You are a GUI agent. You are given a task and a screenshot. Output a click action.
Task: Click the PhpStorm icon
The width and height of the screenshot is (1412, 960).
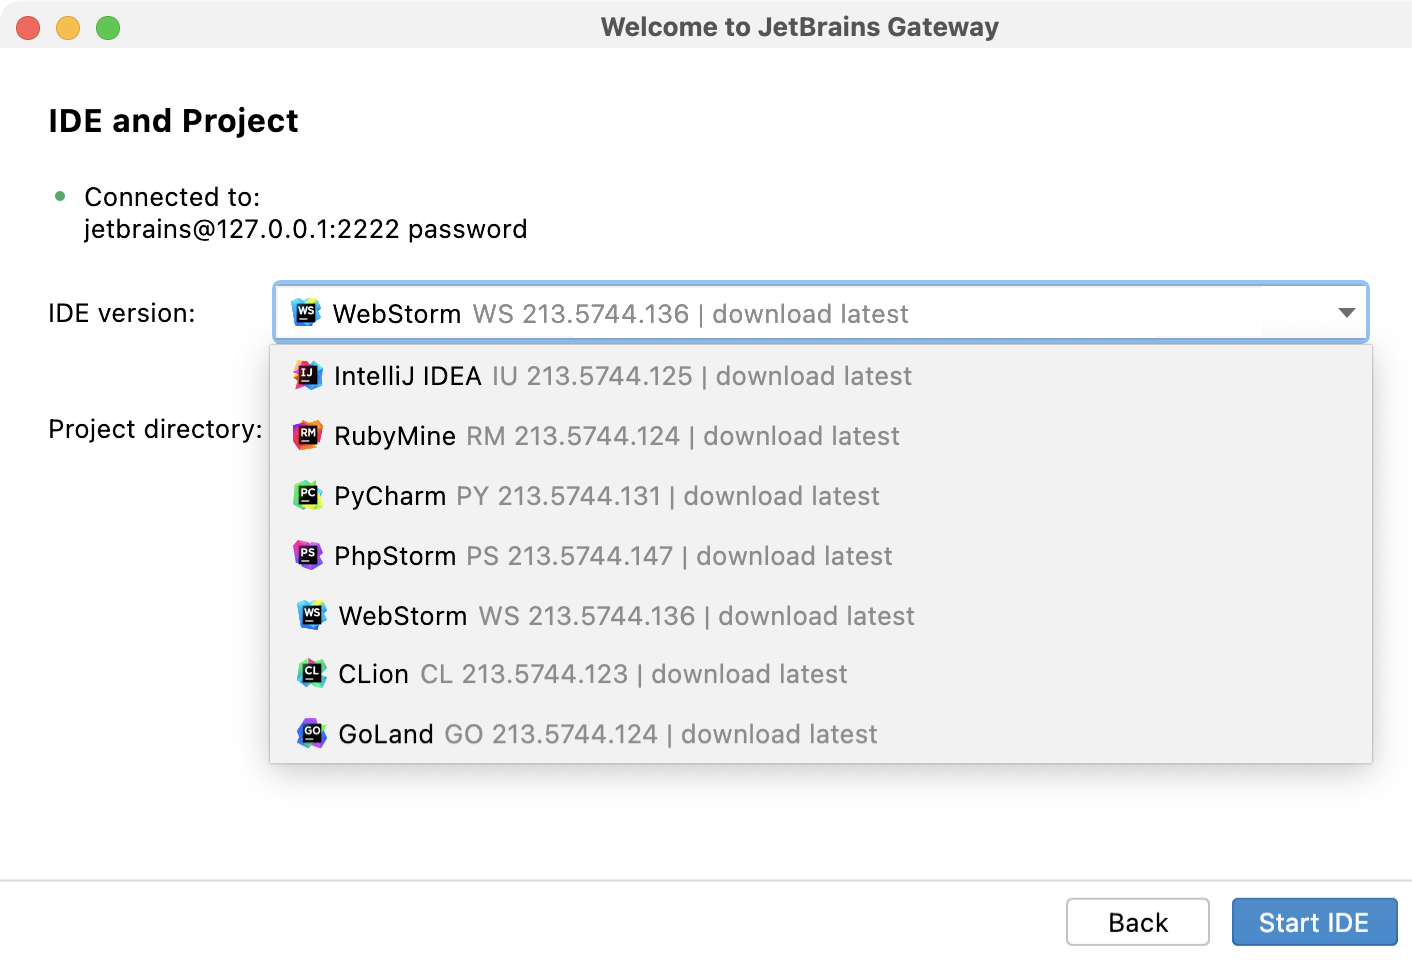308,555
